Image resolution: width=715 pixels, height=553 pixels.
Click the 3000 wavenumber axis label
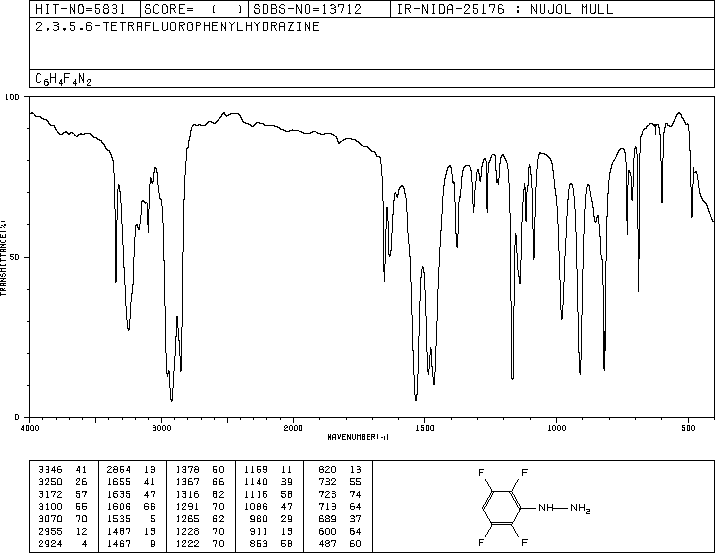coord(161,428)
